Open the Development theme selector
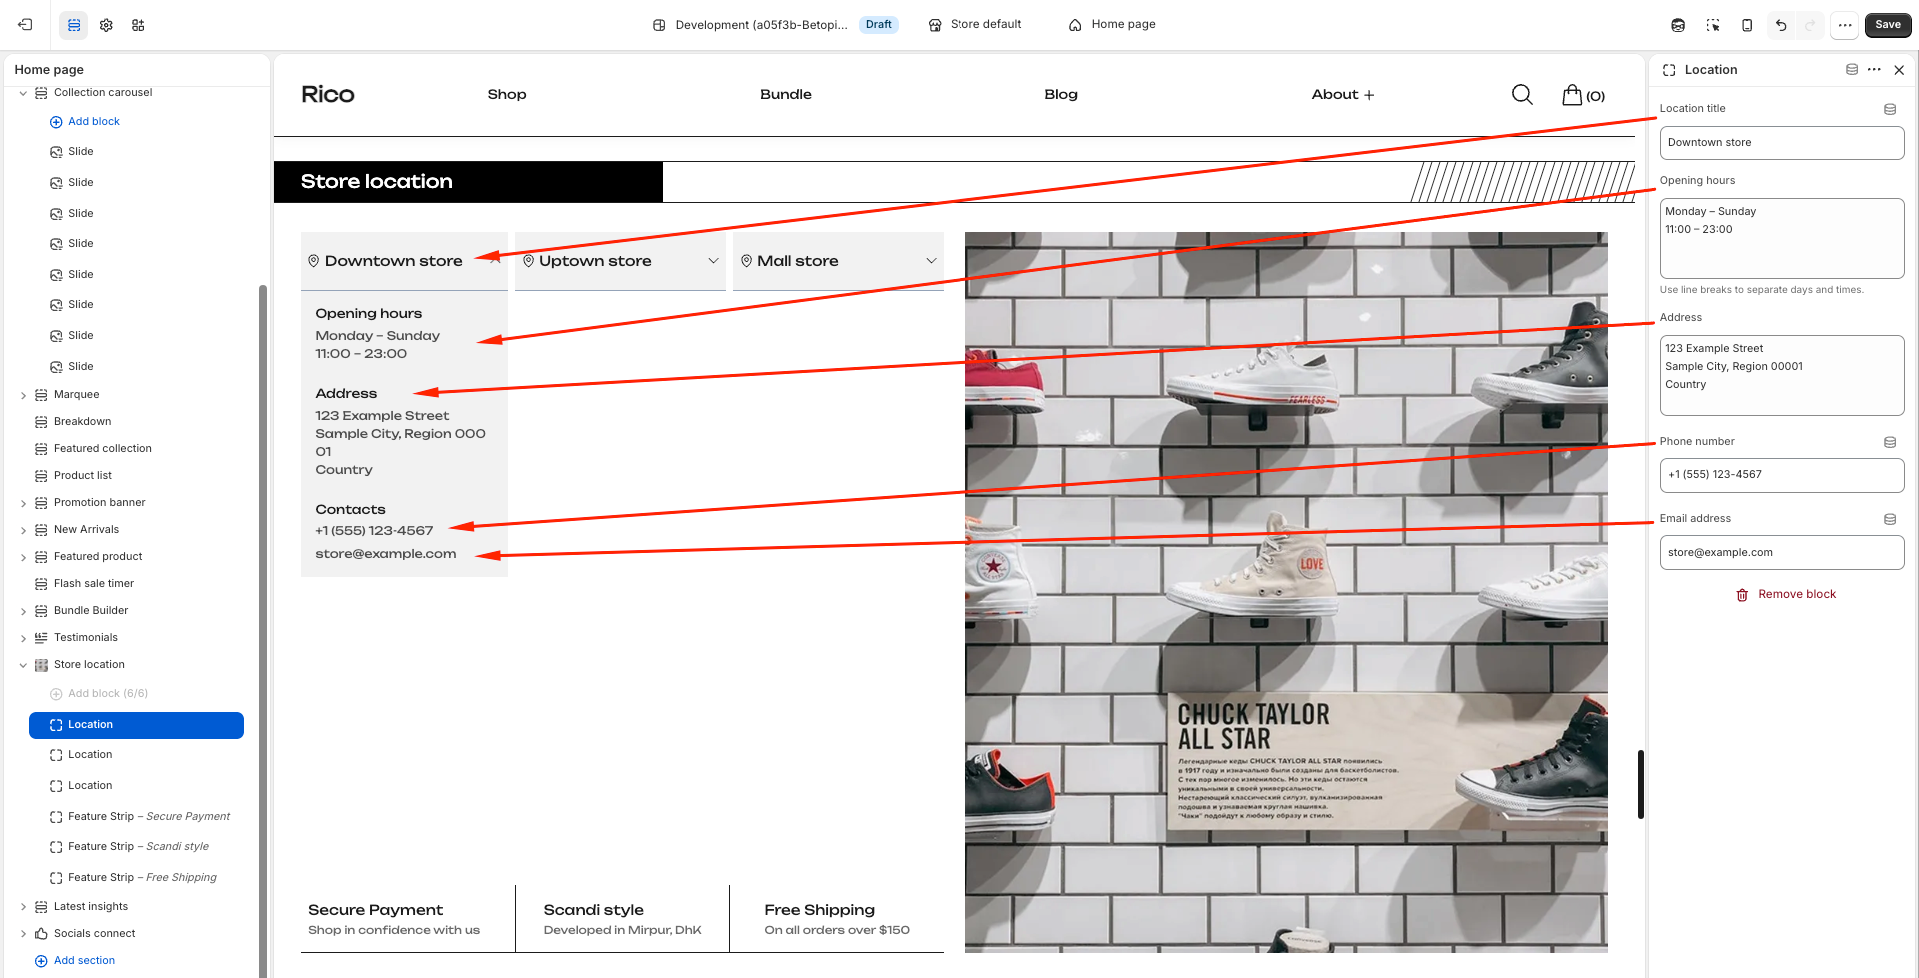 pos(774,25)
